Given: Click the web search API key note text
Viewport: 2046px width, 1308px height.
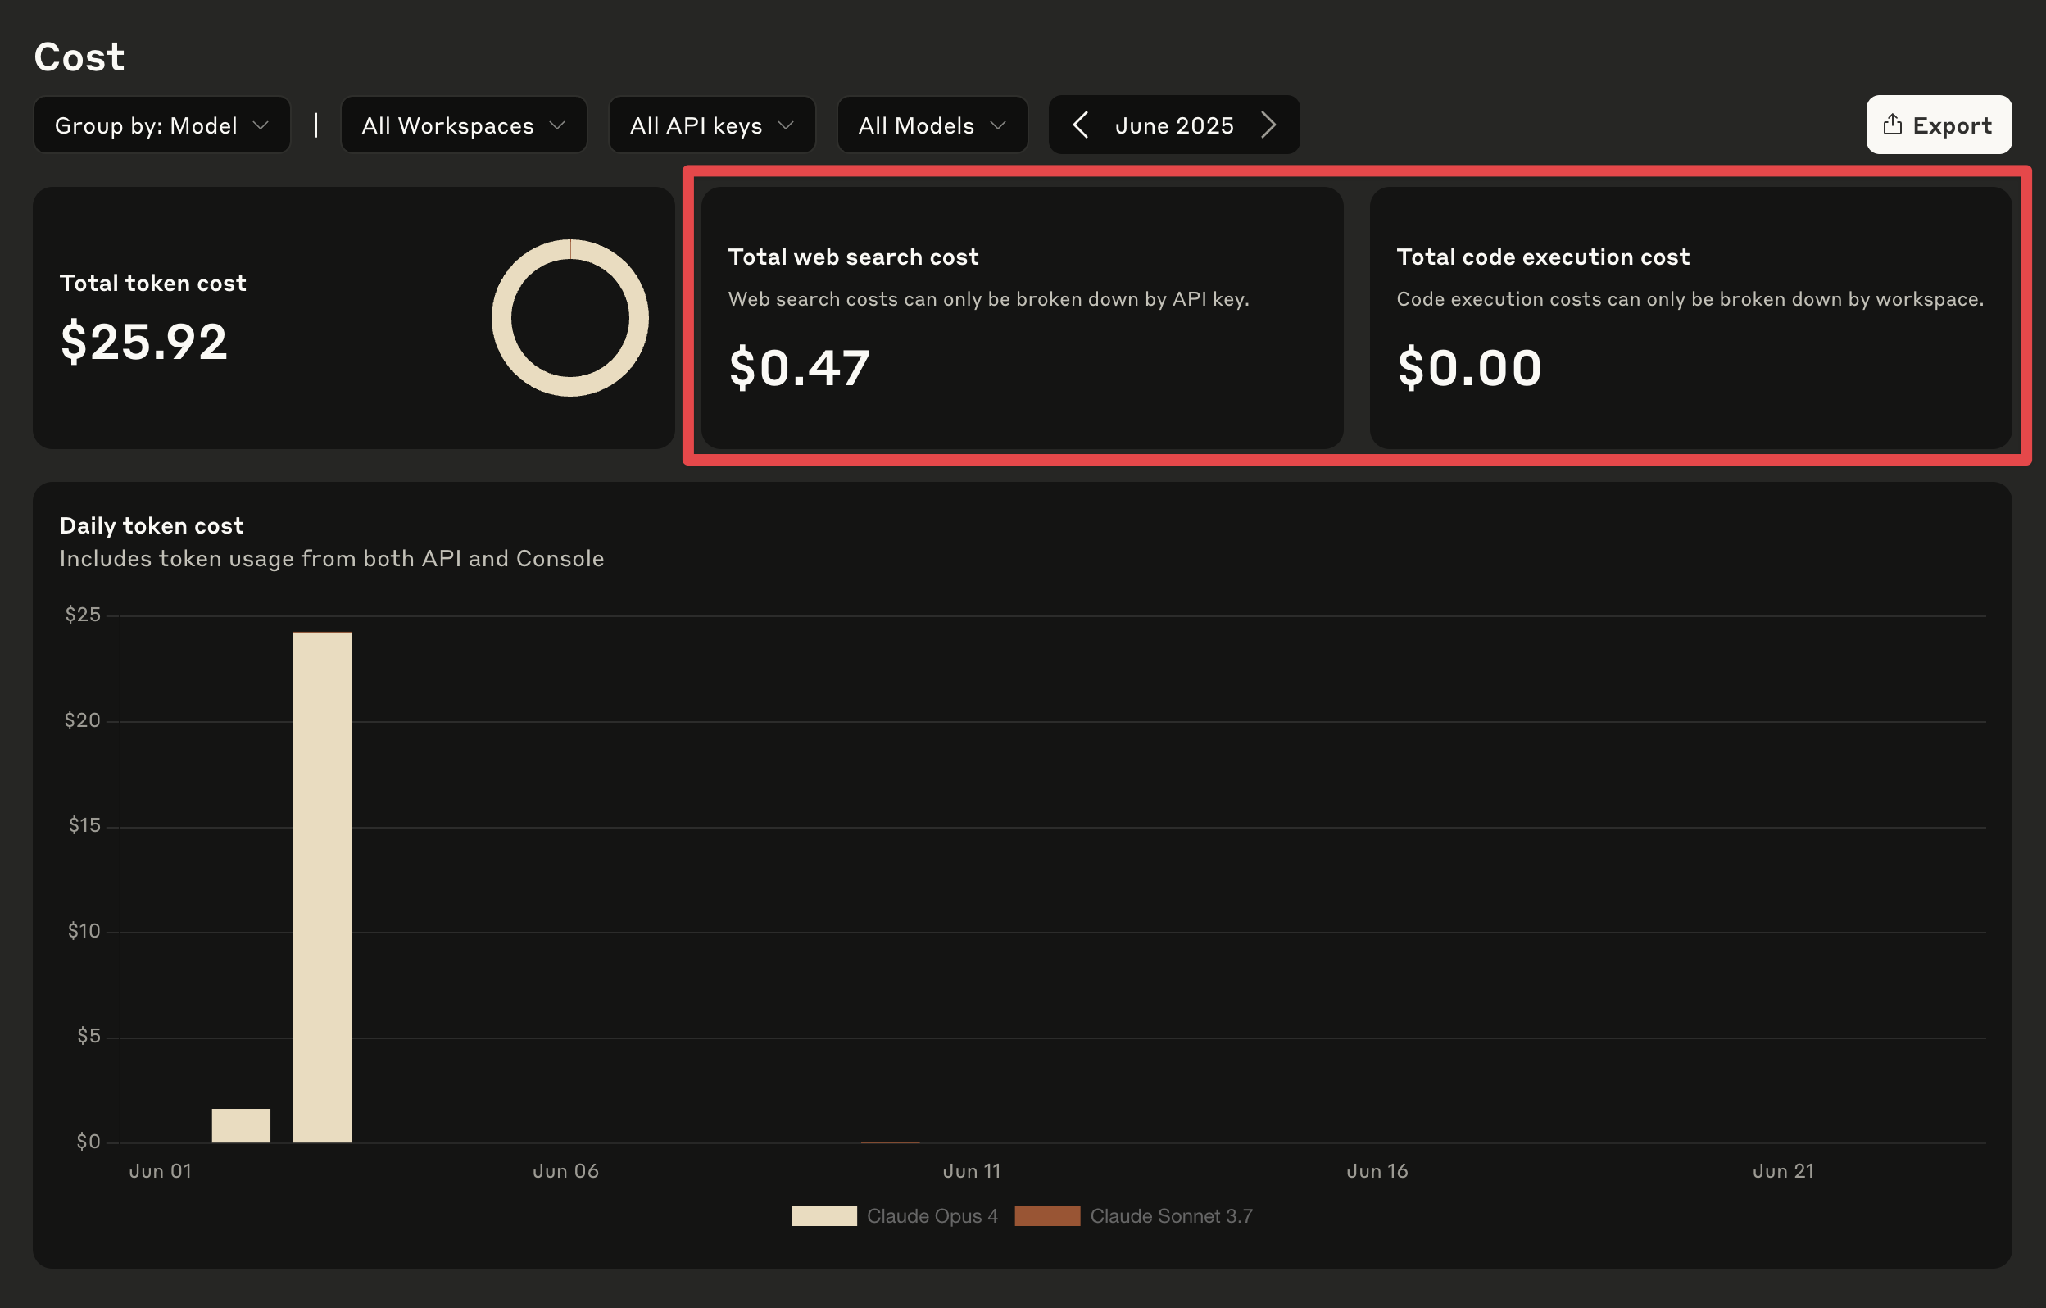Looking at the screenshot, I should 988,299.
